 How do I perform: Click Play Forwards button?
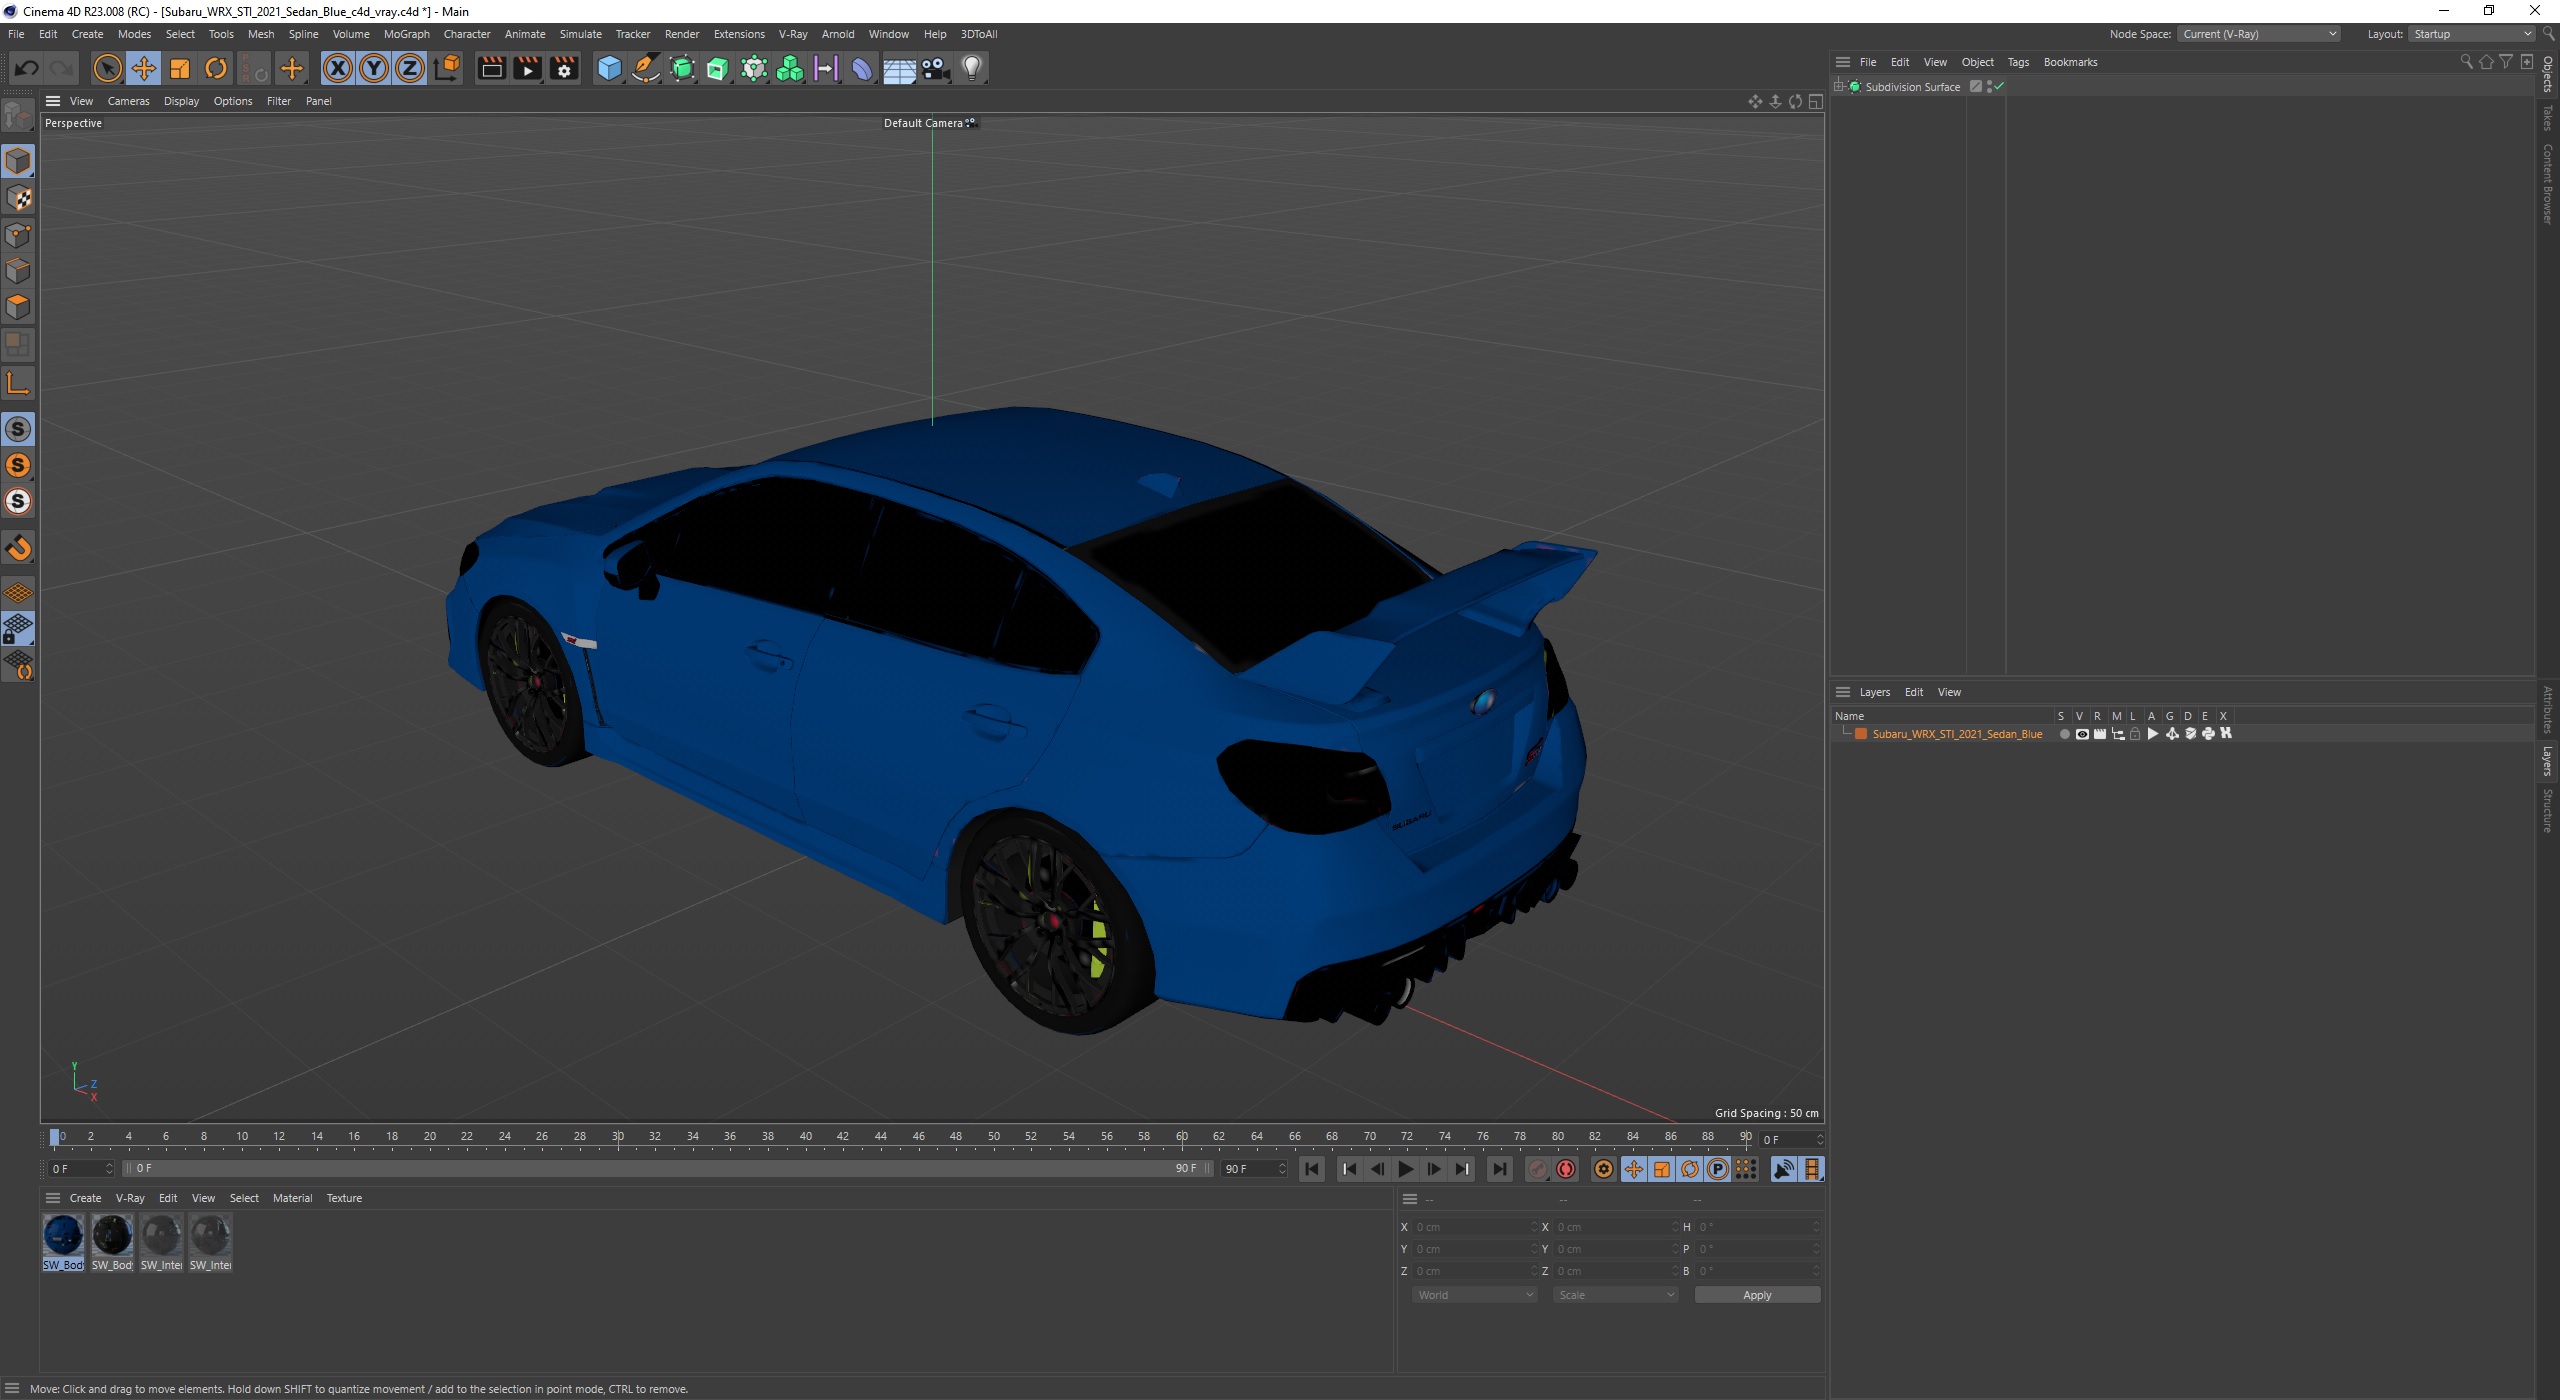click(1406, 1169)
